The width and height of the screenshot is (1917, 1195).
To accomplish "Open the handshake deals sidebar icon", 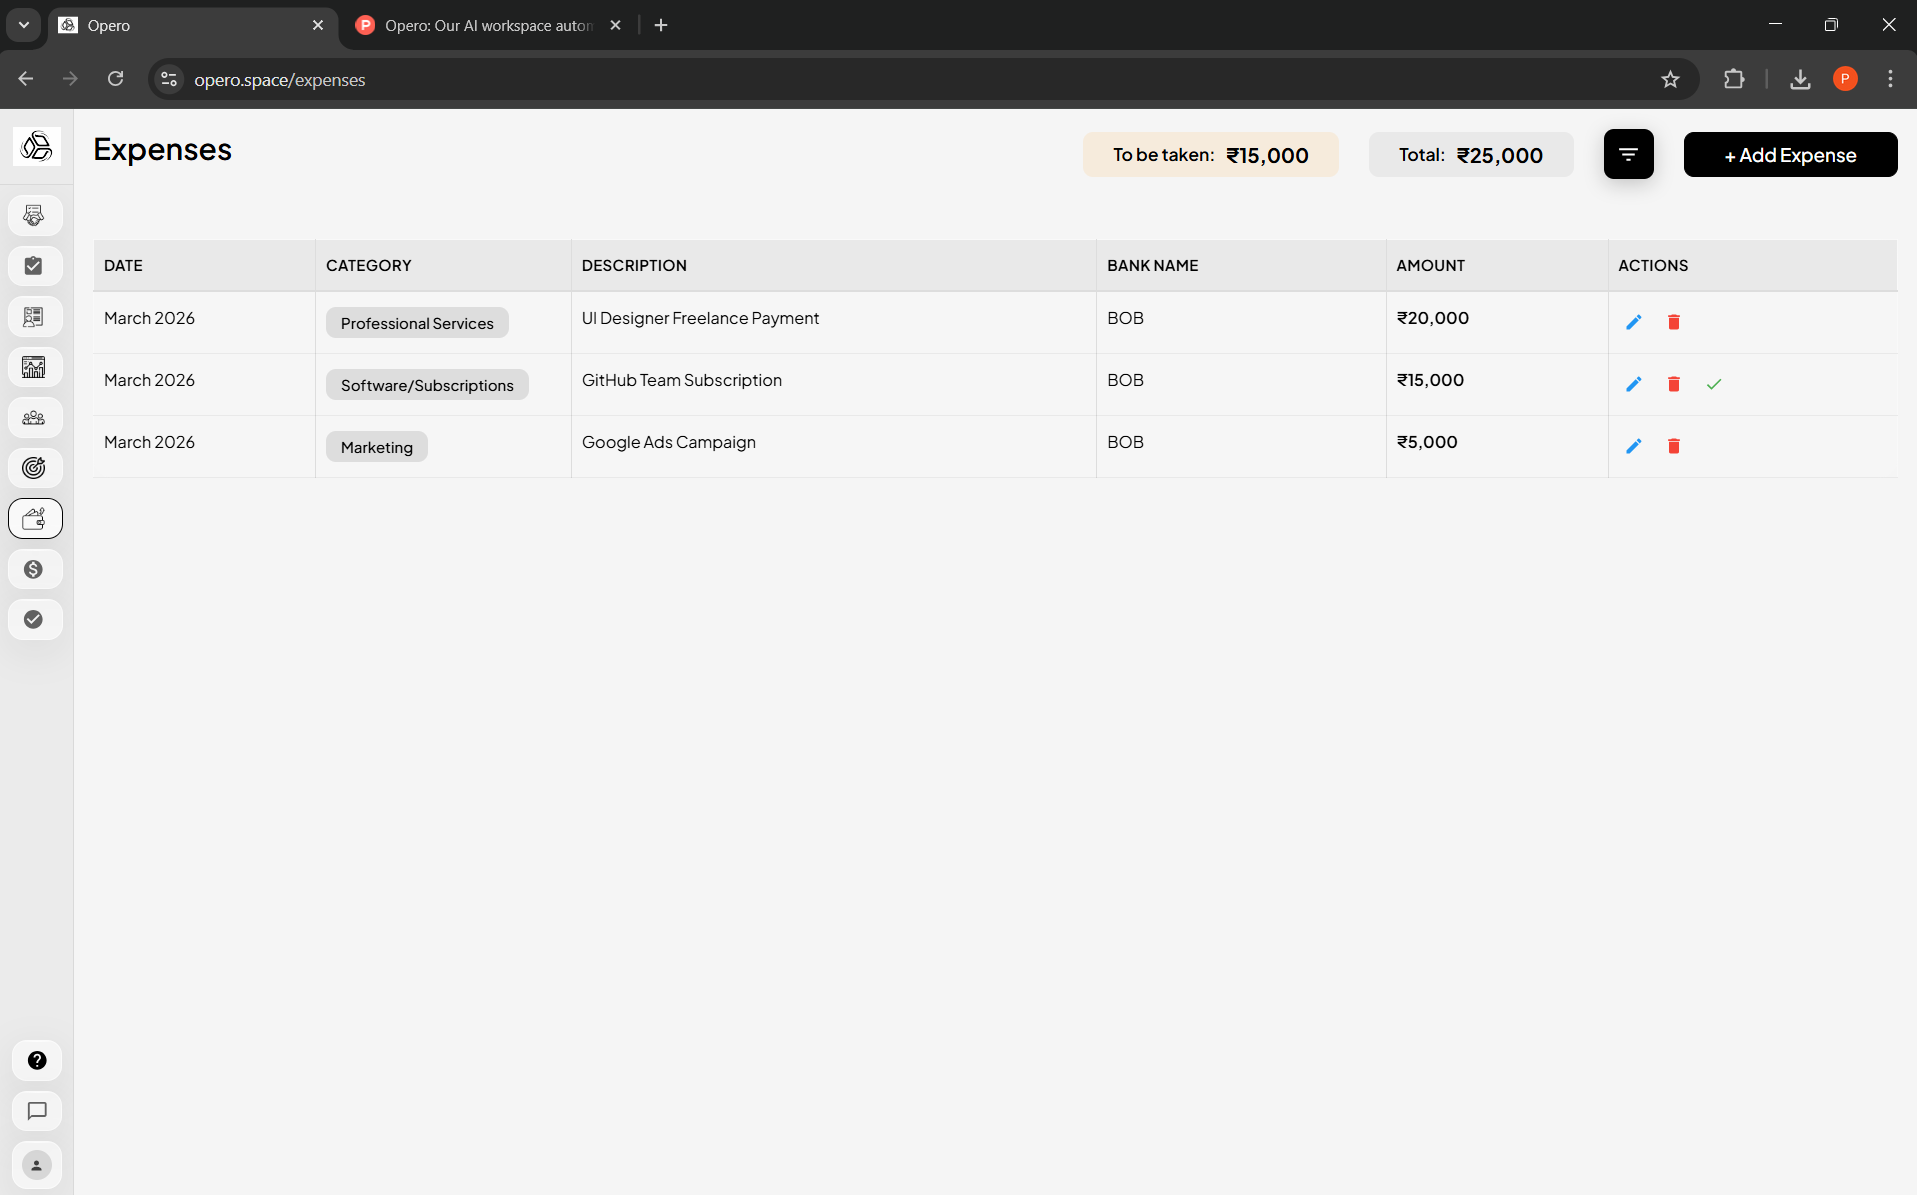I will click(x=35, y=216).
